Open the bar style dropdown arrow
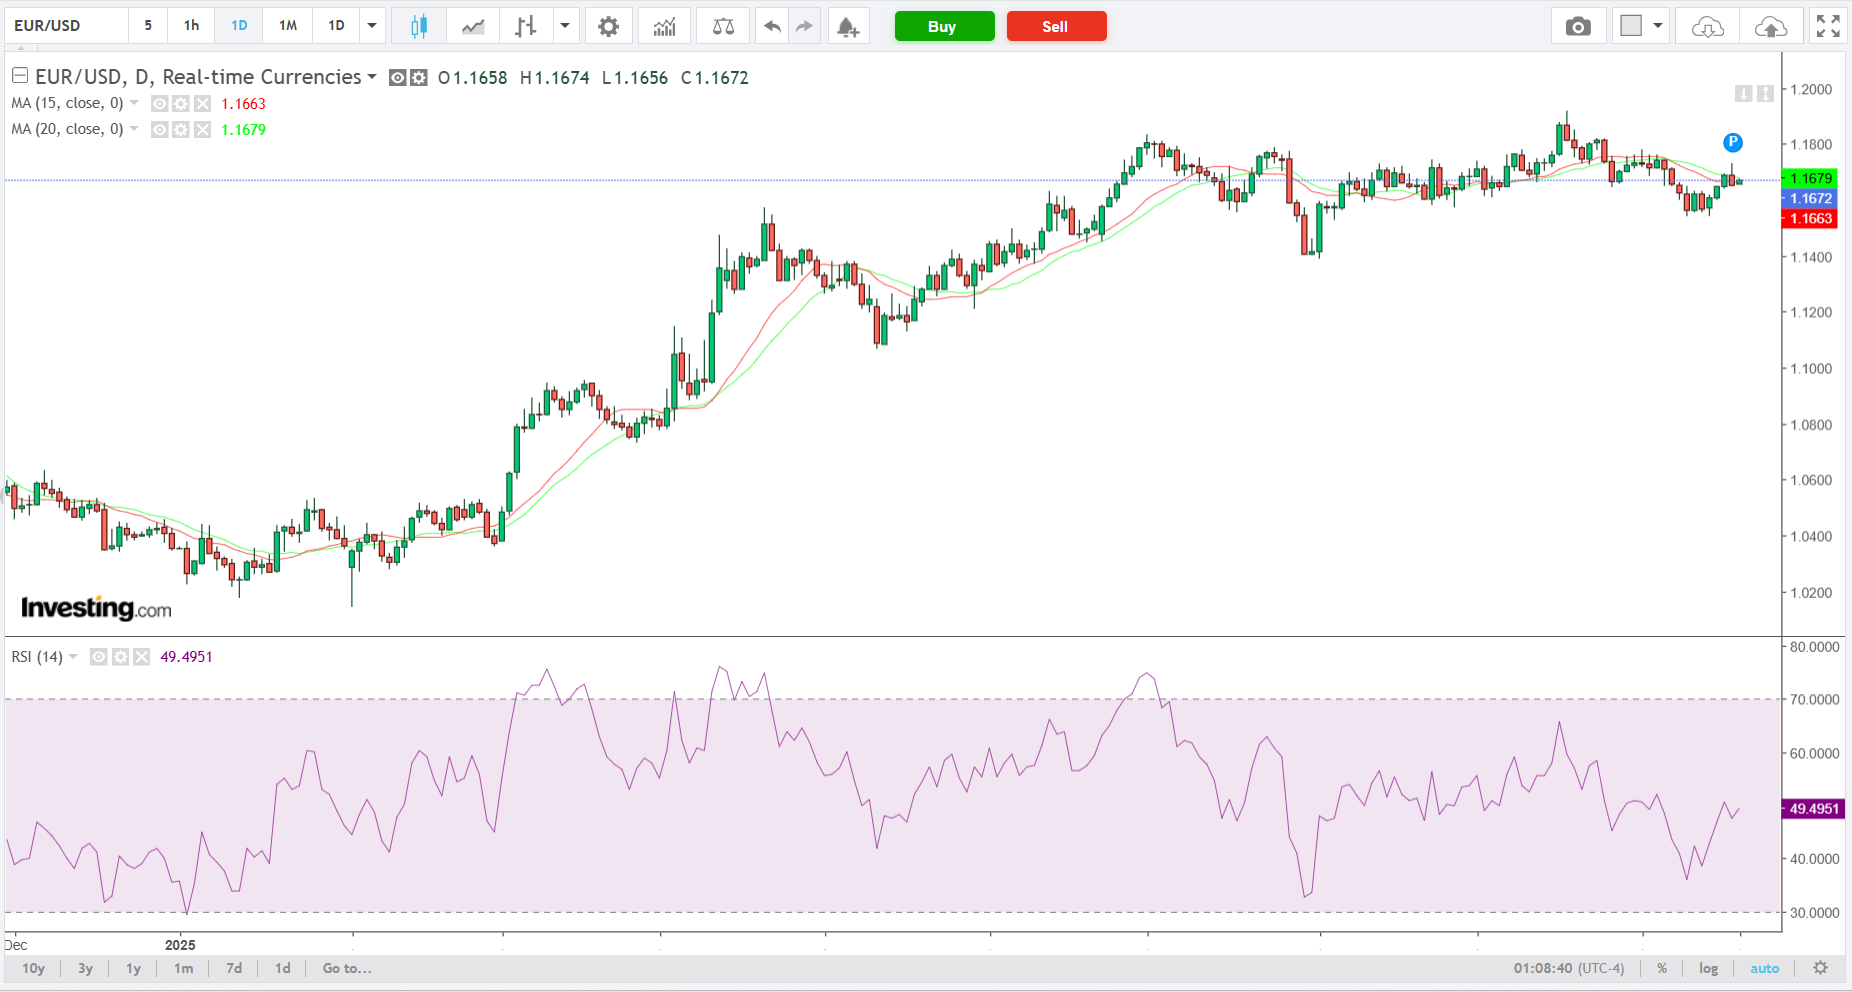This screenshot has width=1852, height=992. [x=565, y=26]
